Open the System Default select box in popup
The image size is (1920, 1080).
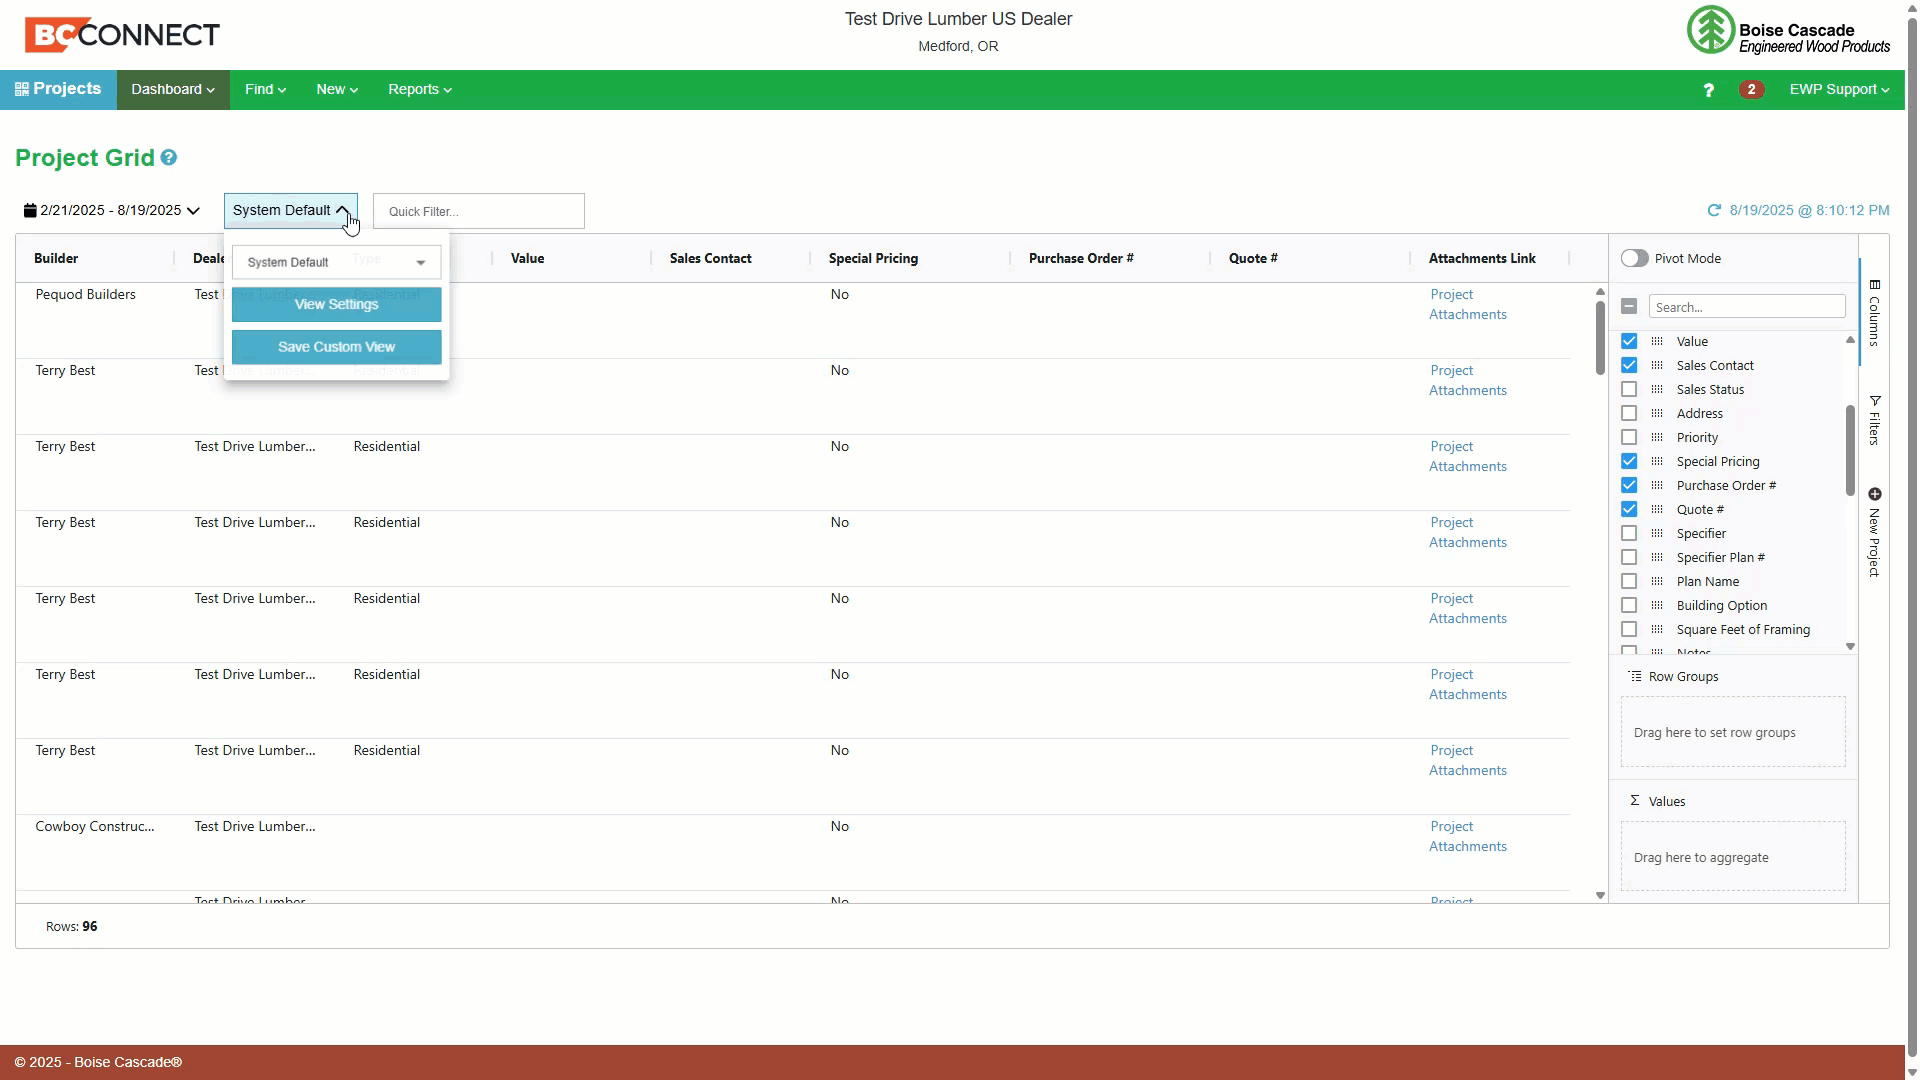(336, 262)
